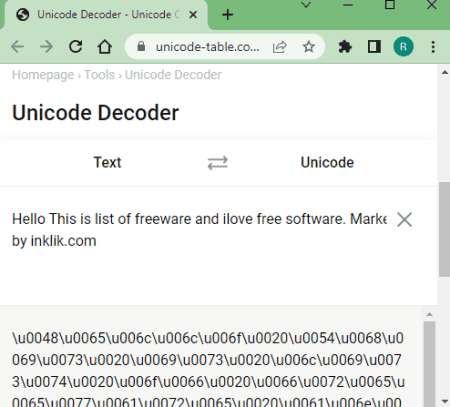This screenshot has width=450, height=407.
Task: Open the Extensions puzzle icon
Action: click(345, 47)
